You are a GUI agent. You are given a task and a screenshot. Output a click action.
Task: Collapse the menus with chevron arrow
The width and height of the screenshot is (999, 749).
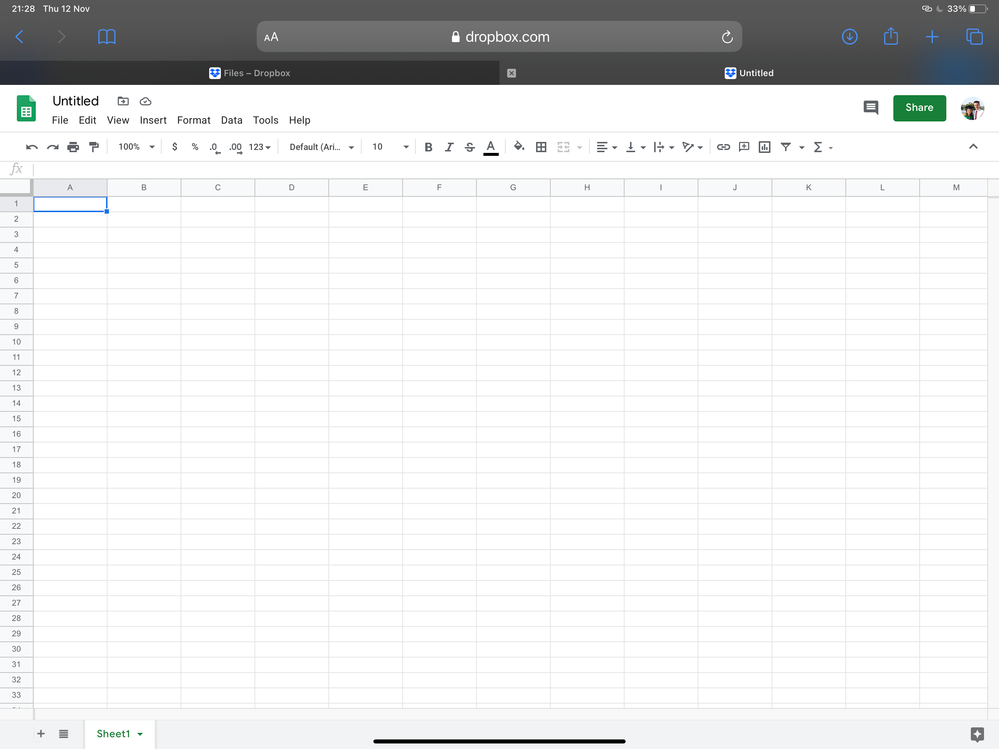973,146
